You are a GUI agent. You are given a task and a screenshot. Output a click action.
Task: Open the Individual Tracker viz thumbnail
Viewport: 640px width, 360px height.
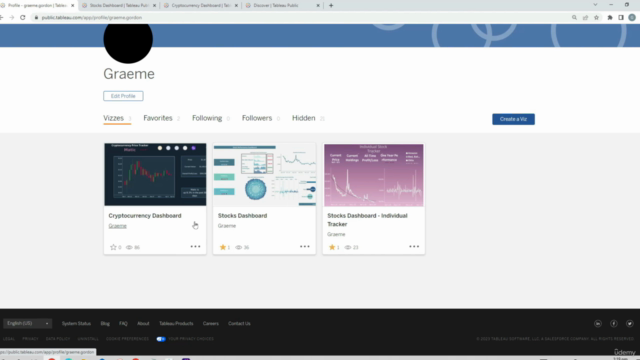coord(374,175)
